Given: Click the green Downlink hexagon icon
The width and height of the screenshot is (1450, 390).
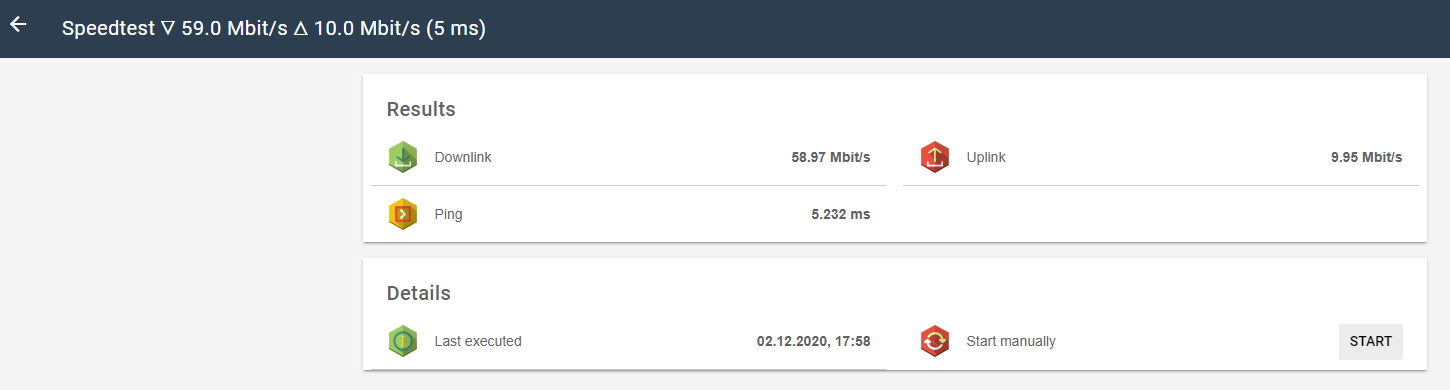Looking at the screenshot, I should 402,157.
